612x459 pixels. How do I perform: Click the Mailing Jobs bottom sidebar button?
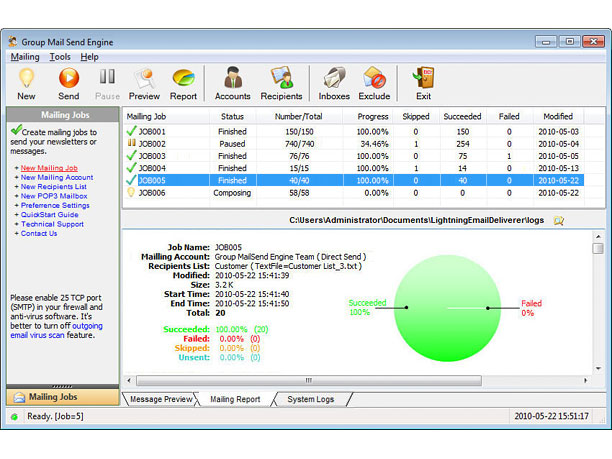click(63, 397)
